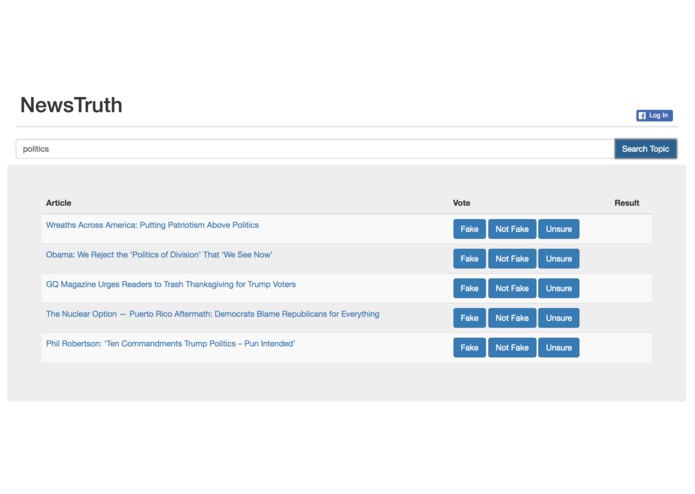This screenshot has width=695, height=494.
Task: Vote Unsure on The Nuclear Option article
Action: [558, 318]
